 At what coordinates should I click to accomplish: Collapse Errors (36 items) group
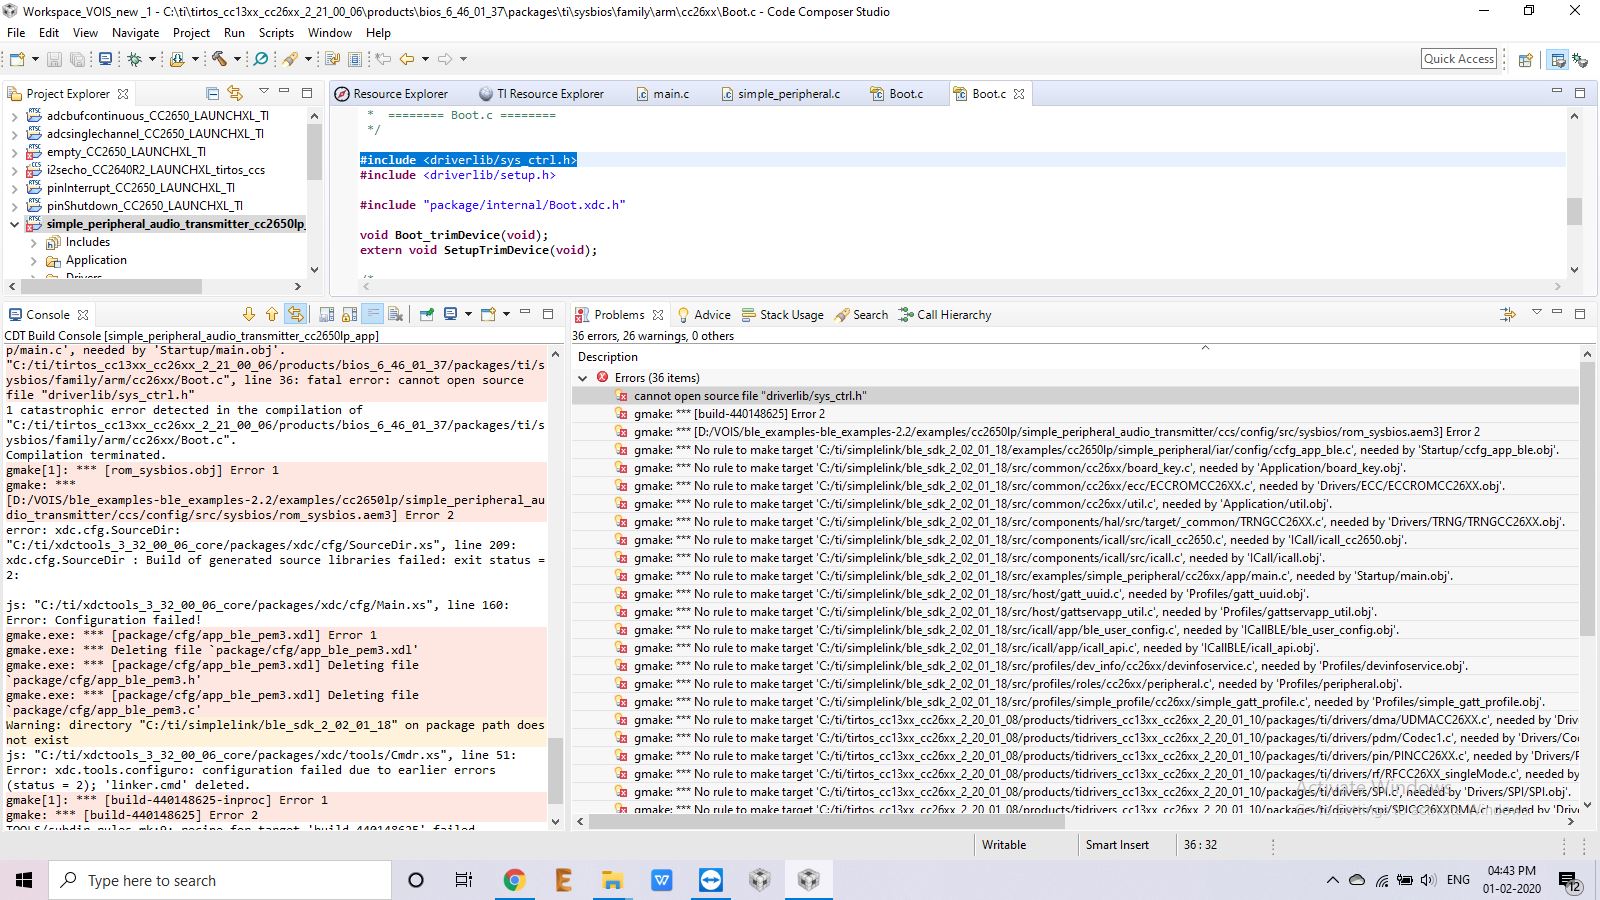pyautogui.click(x=583, y=378)
